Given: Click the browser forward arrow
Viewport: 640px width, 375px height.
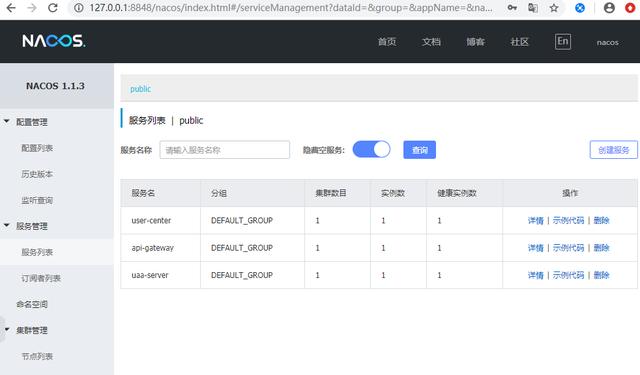Looking at the screenshot, I should coord(32,8).
